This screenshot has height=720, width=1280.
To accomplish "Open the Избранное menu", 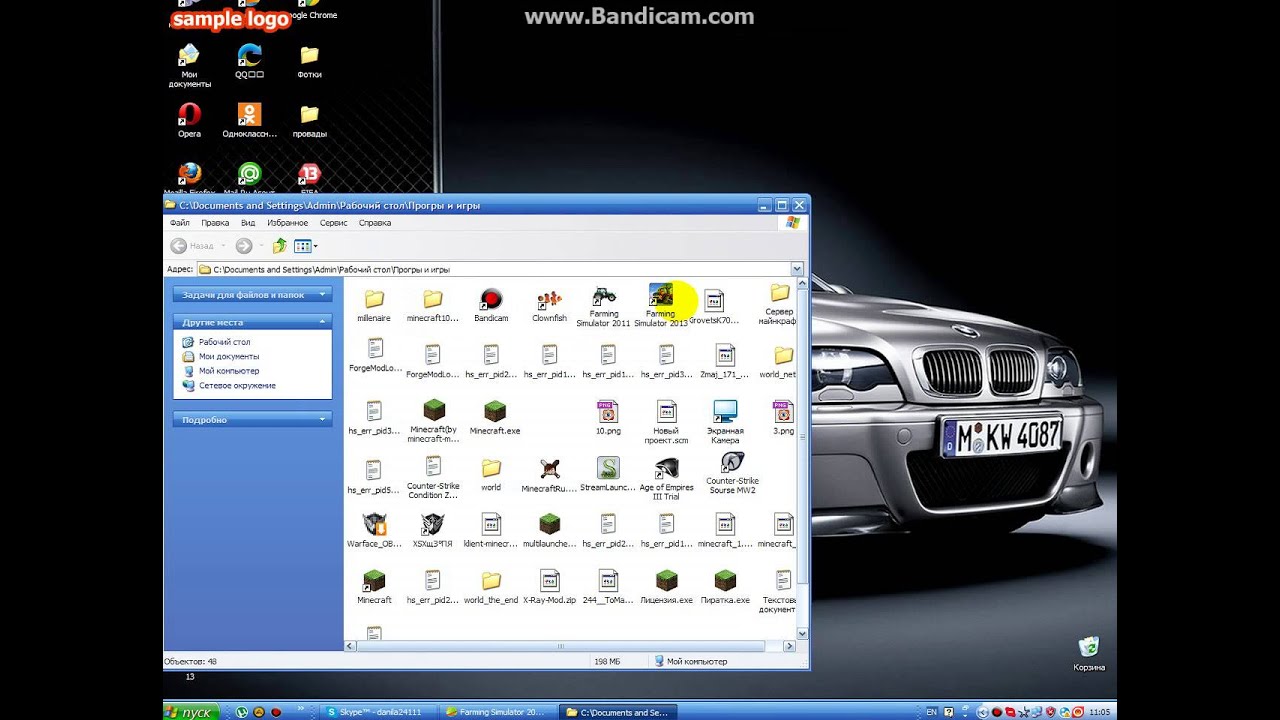I will click(288, 223).
